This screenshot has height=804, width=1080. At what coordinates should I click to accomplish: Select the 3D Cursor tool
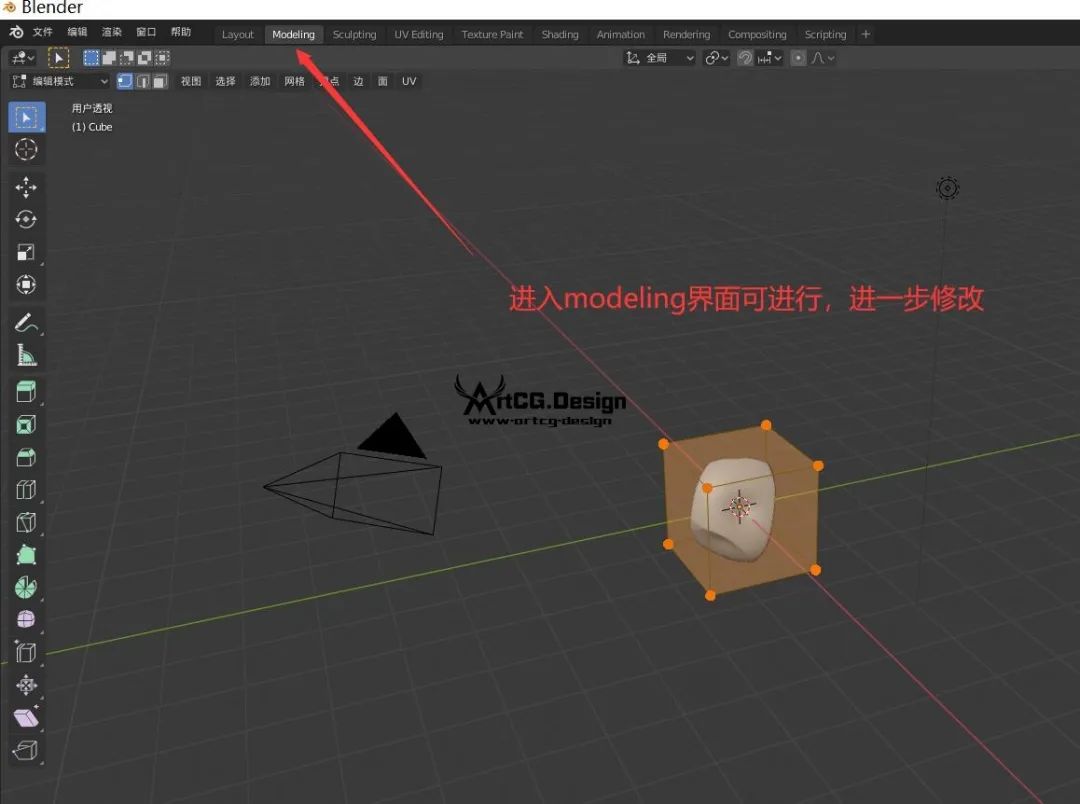pyautogui.click(x=26, y=149)
